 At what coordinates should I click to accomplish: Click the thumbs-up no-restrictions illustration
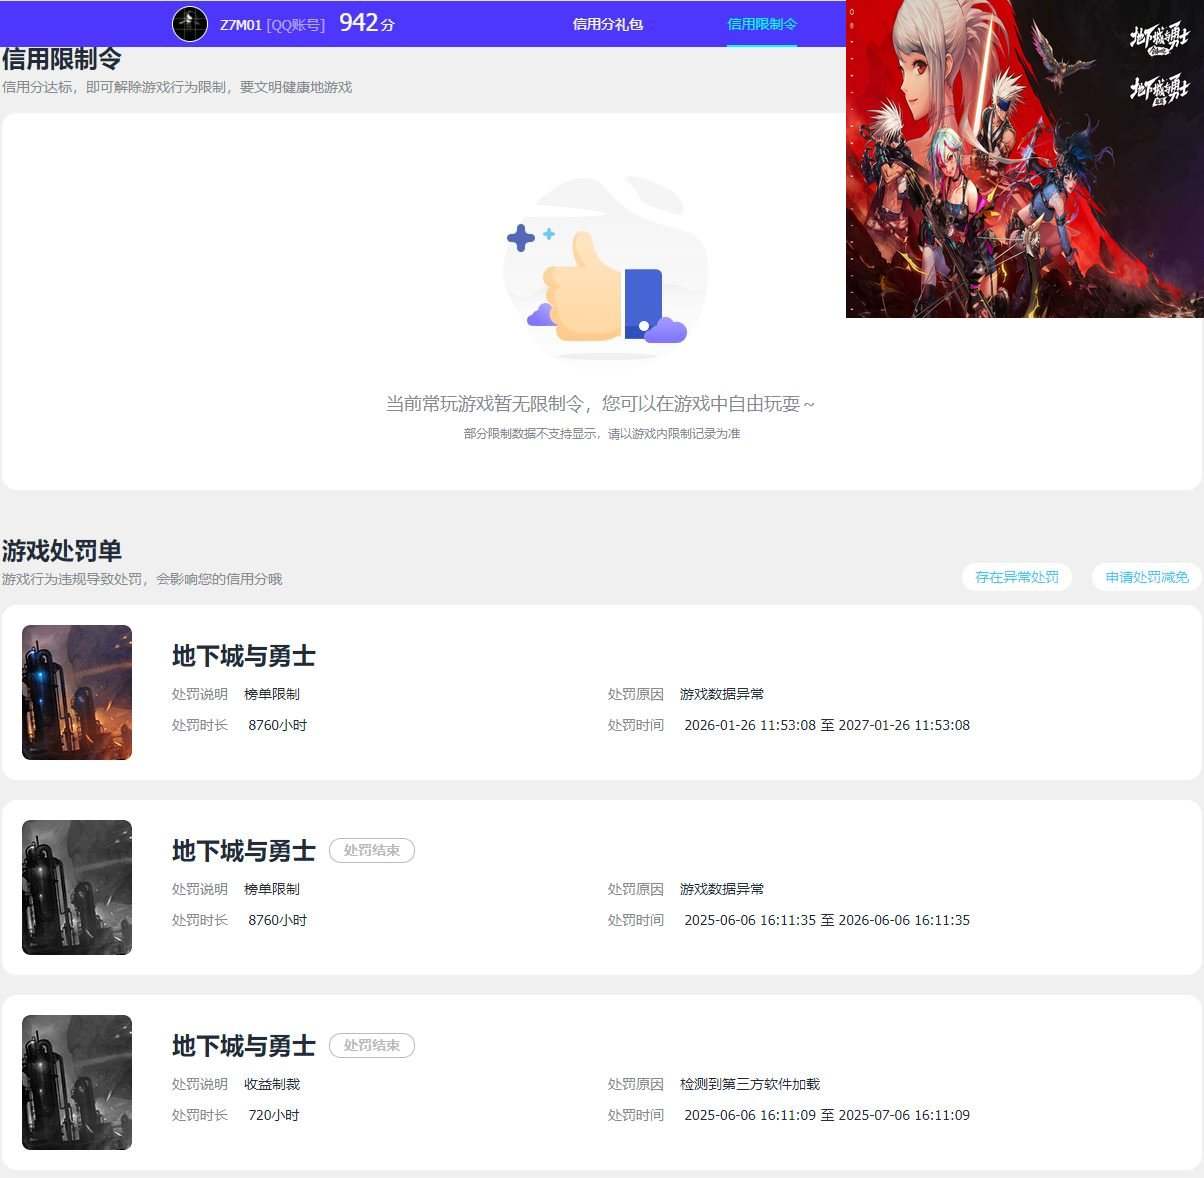606,268
